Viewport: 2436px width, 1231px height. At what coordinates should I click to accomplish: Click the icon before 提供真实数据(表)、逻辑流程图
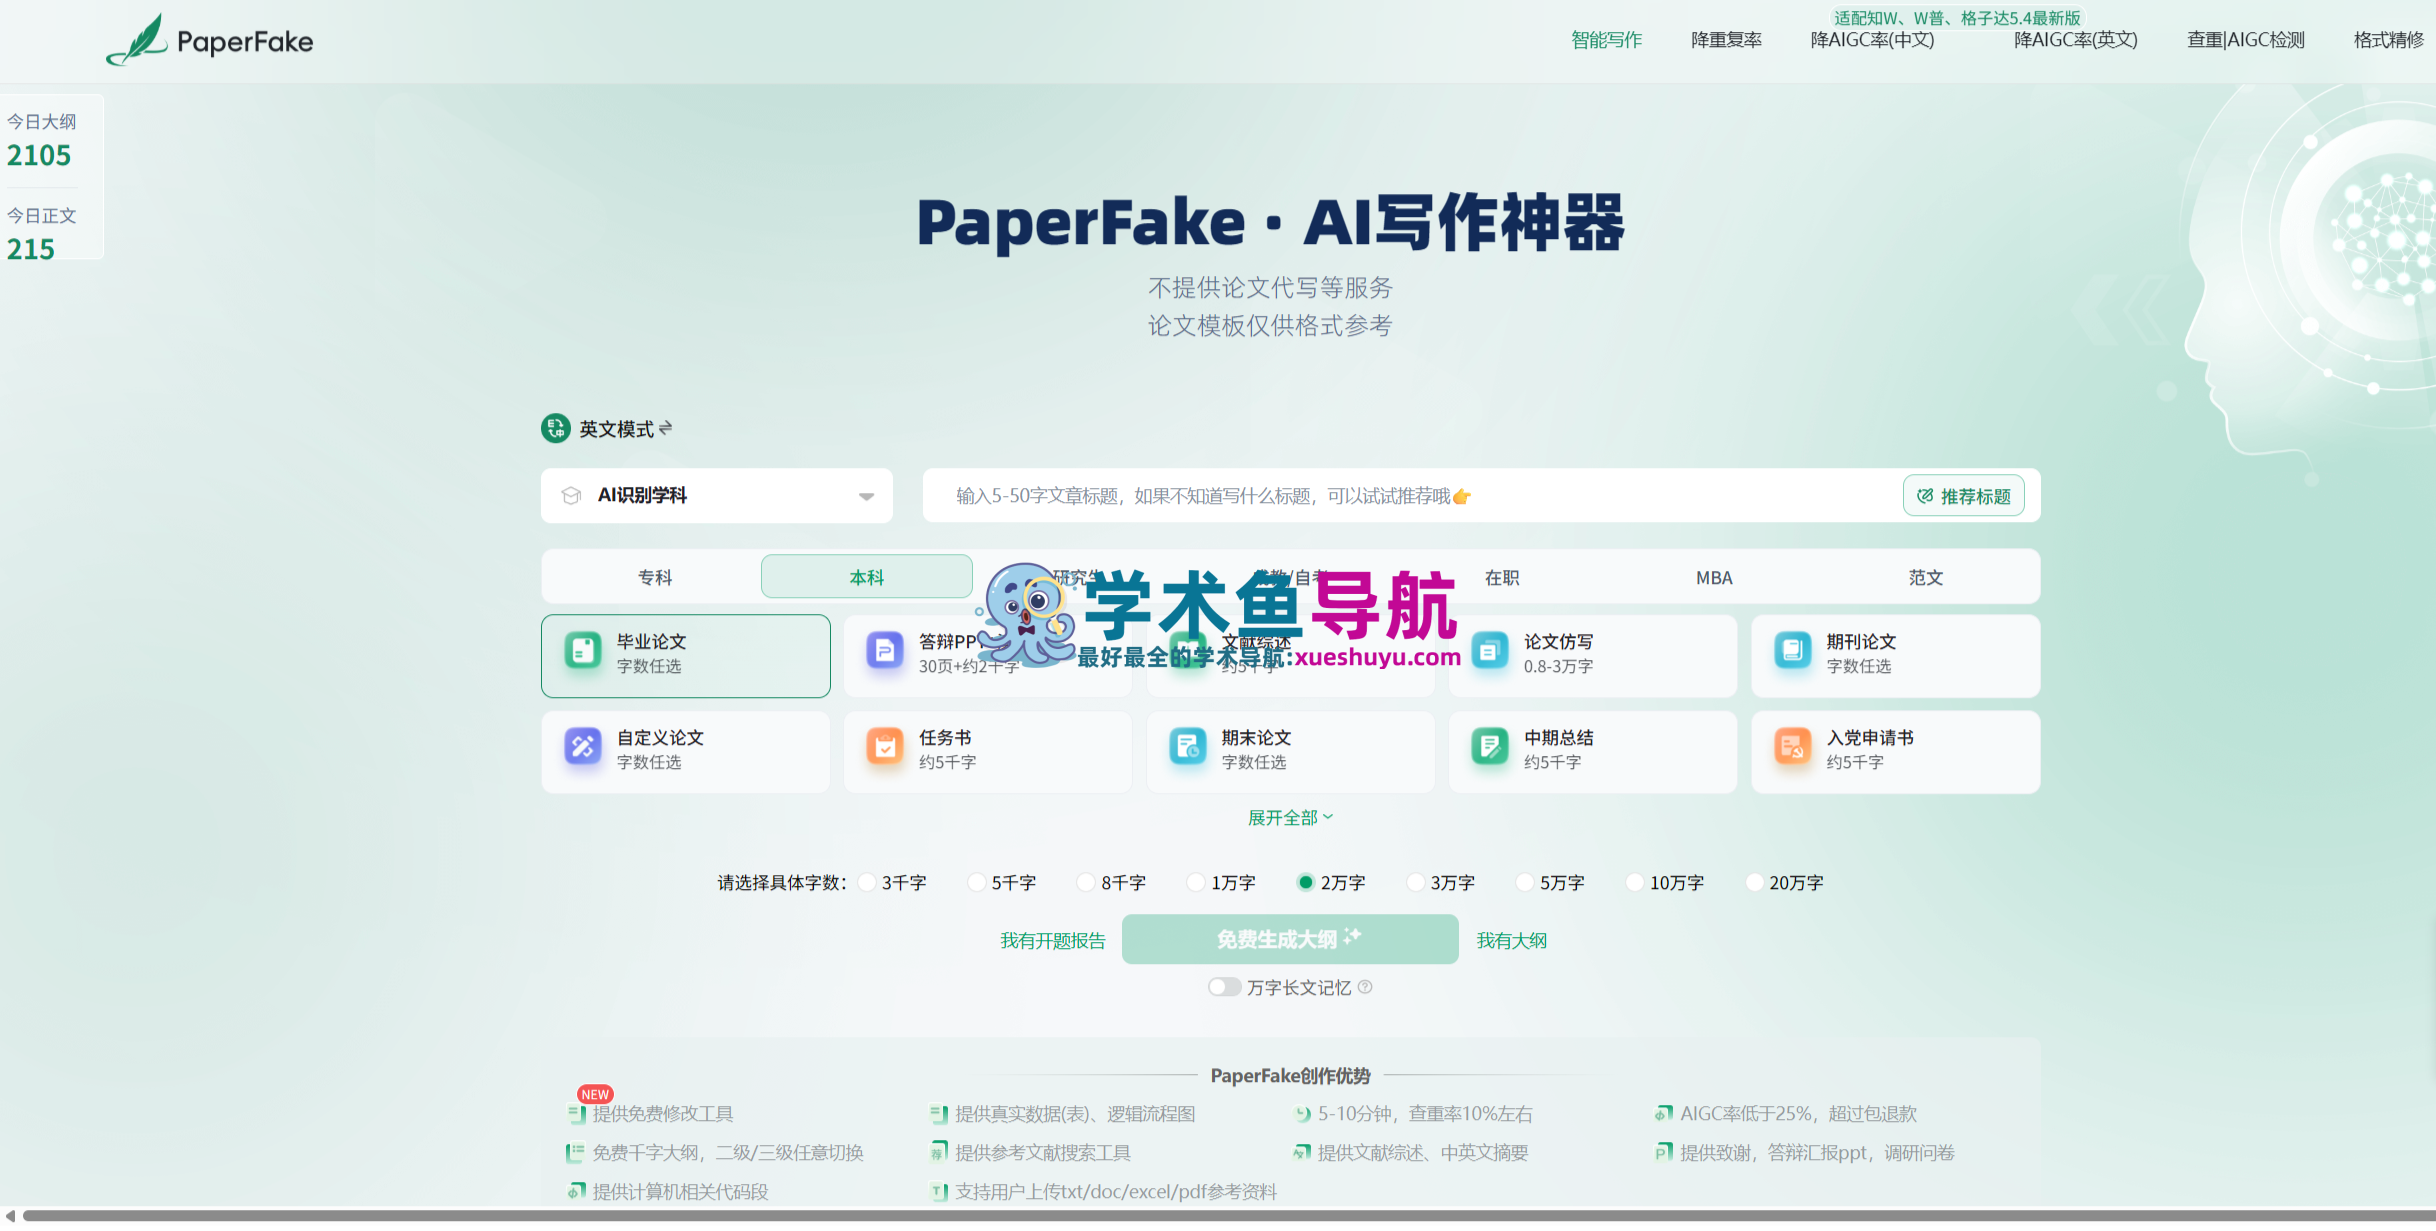coord(938,1114)
